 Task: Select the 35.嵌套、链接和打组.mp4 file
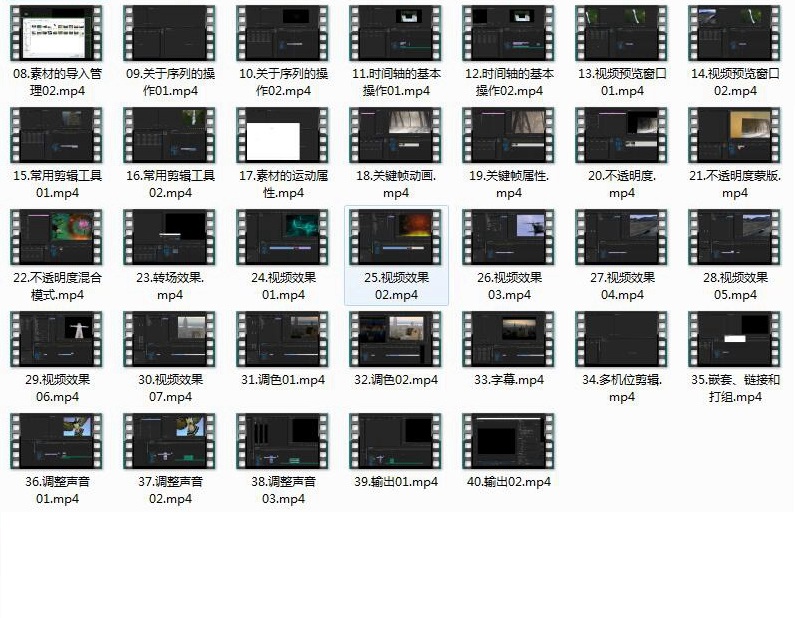[x=735, y=339]
